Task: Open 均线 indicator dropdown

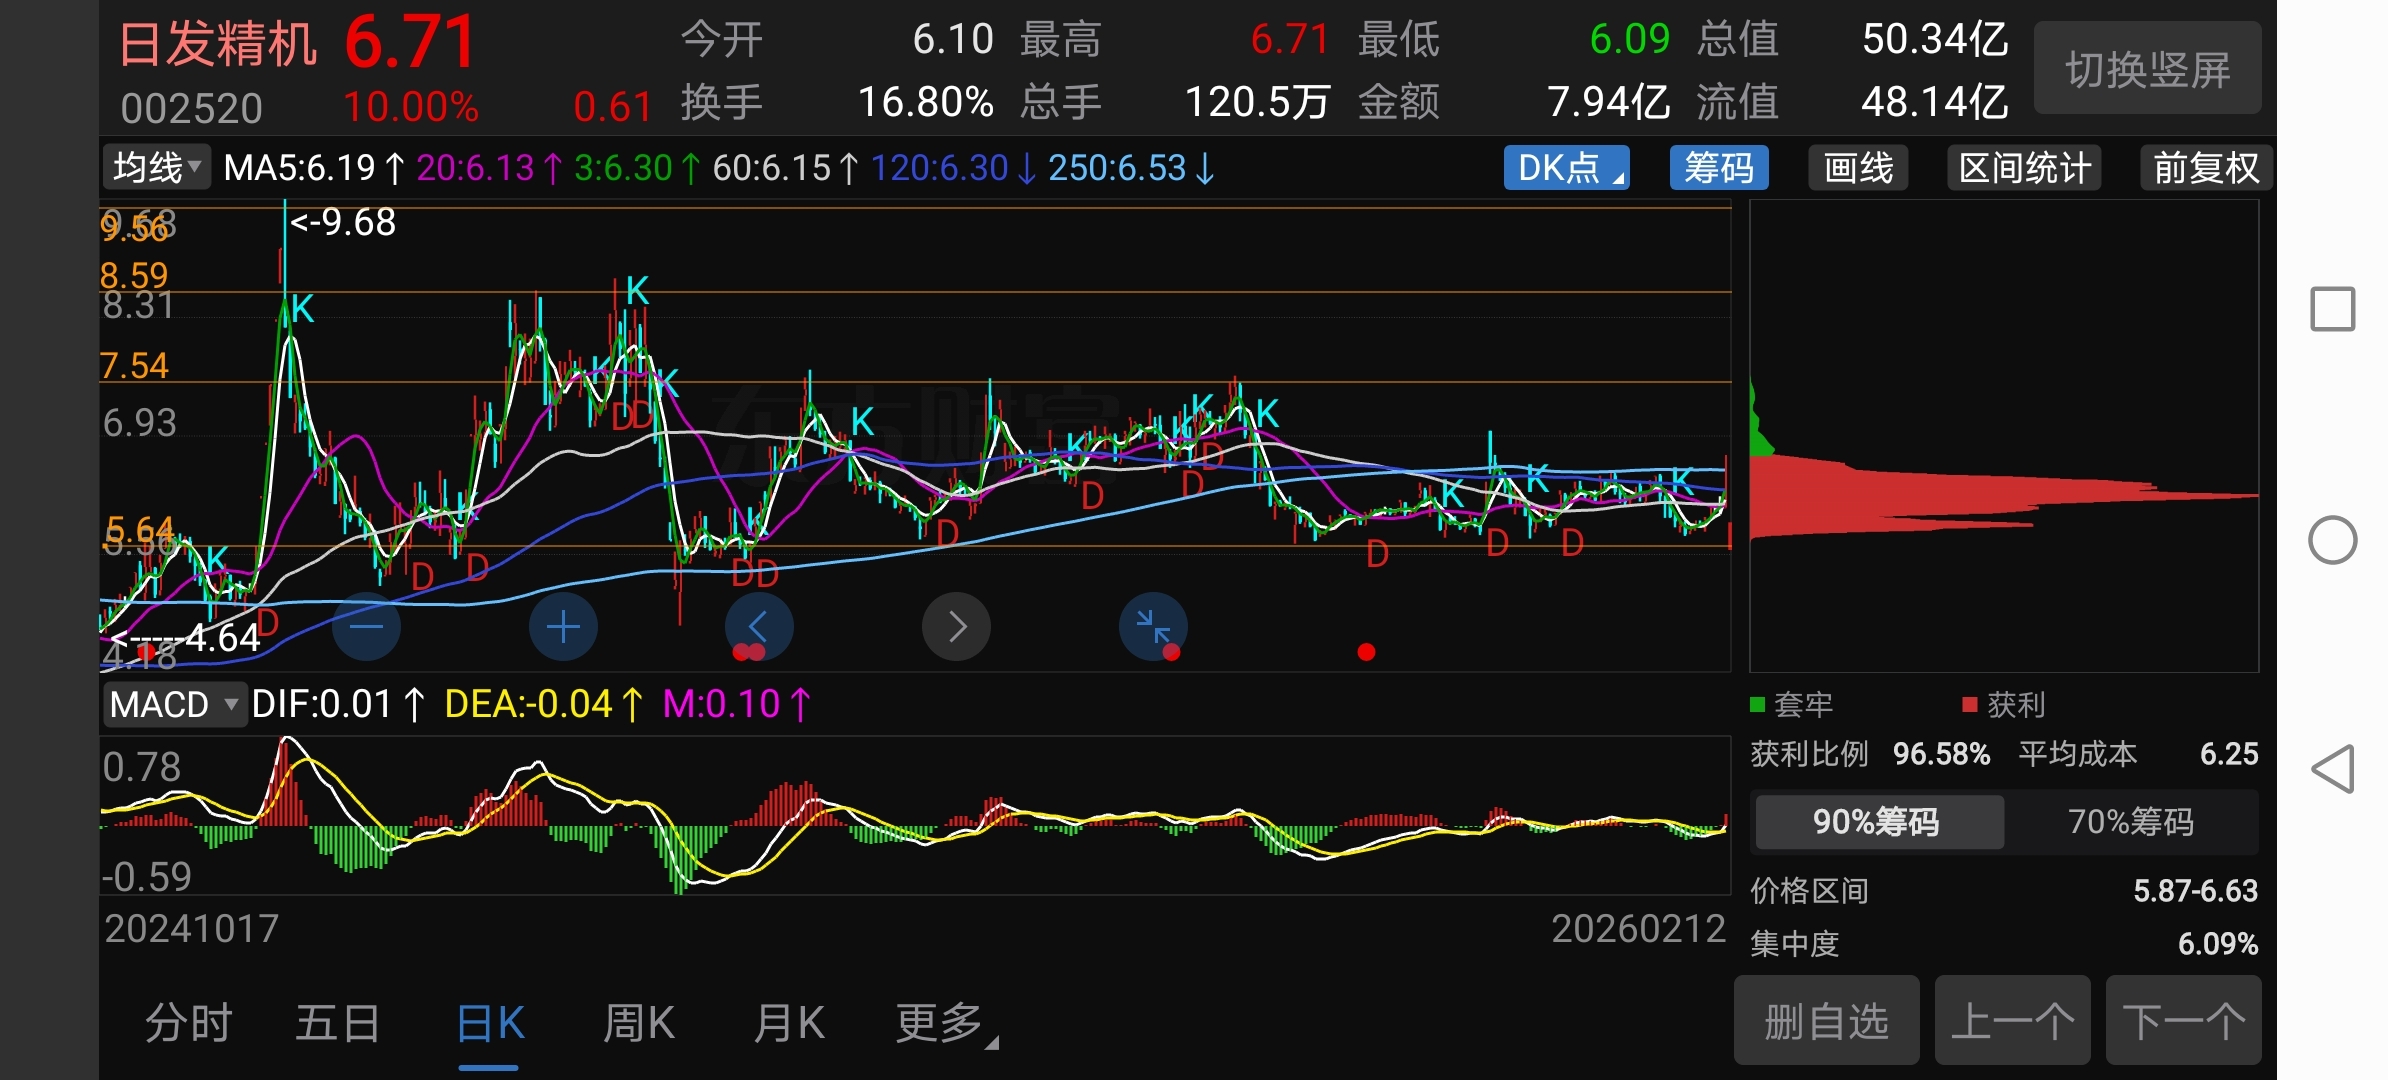Action: click(x=157, y=168)
